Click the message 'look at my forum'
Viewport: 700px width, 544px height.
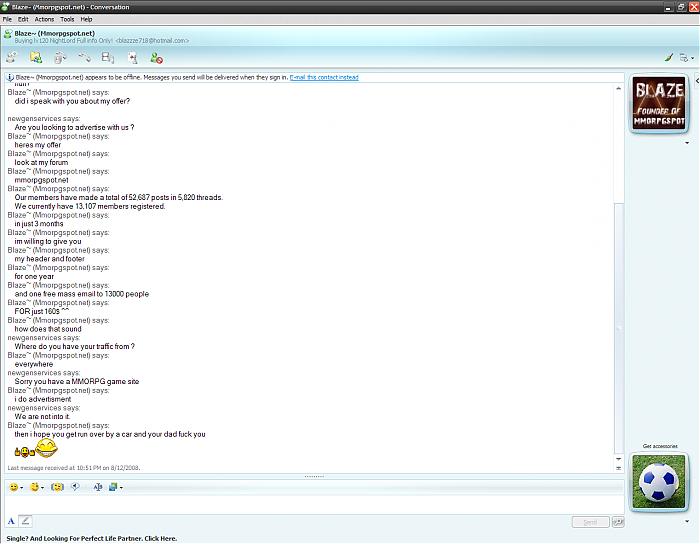pyautogui.click(x=41, y=162)
